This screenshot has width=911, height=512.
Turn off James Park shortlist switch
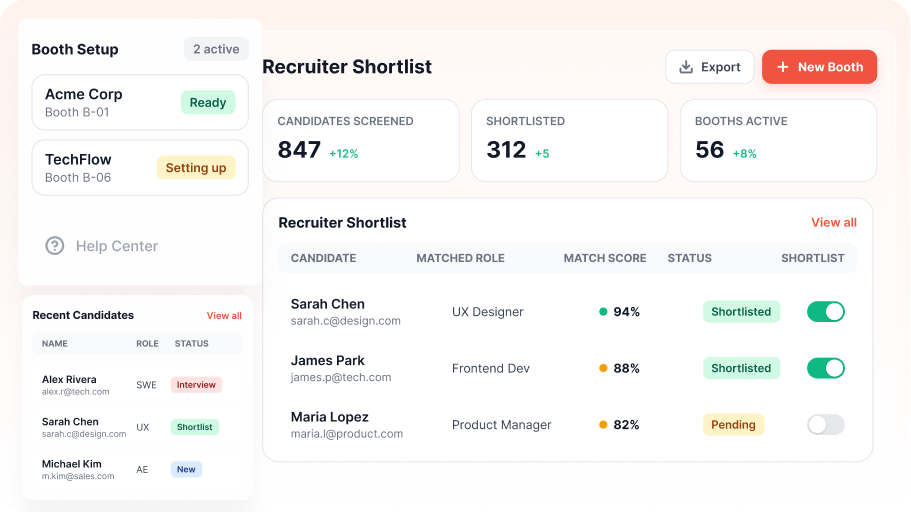pos(826,368)
